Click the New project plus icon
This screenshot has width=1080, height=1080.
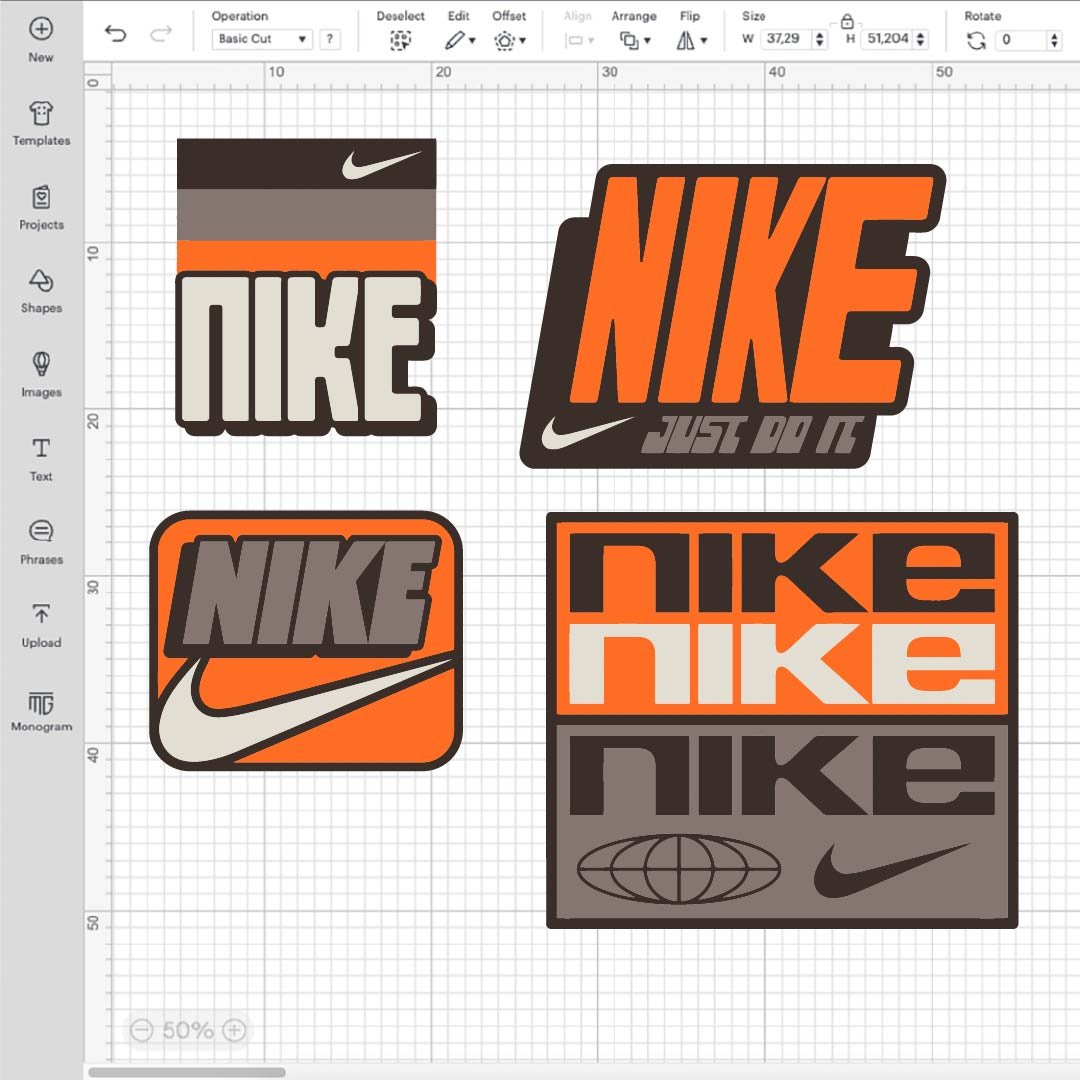(41, 29)
